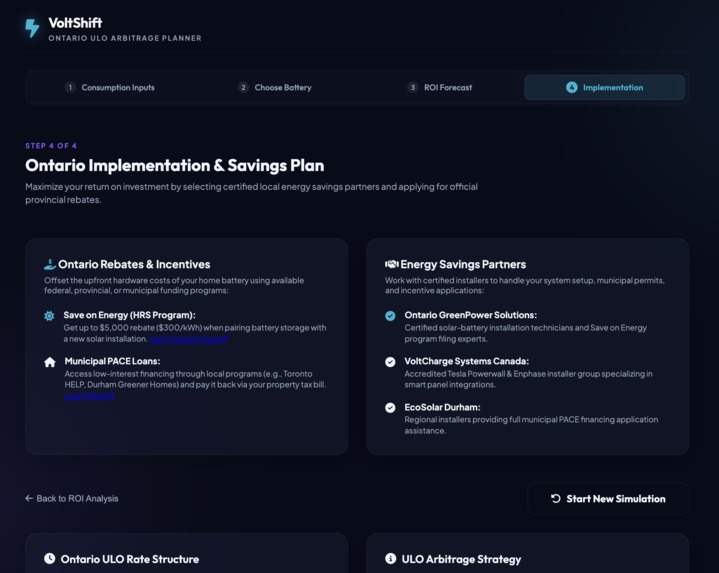Select the Implementation step tab
The image size is (719, 573).
point(604,87)
